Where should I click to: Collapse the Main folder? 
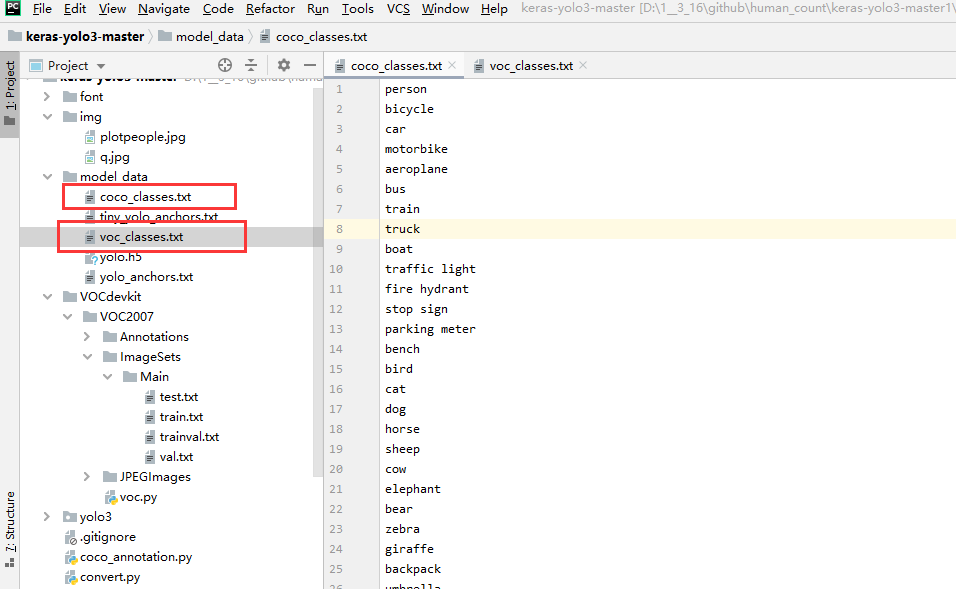pyautogui.click(x=107, y=377)
